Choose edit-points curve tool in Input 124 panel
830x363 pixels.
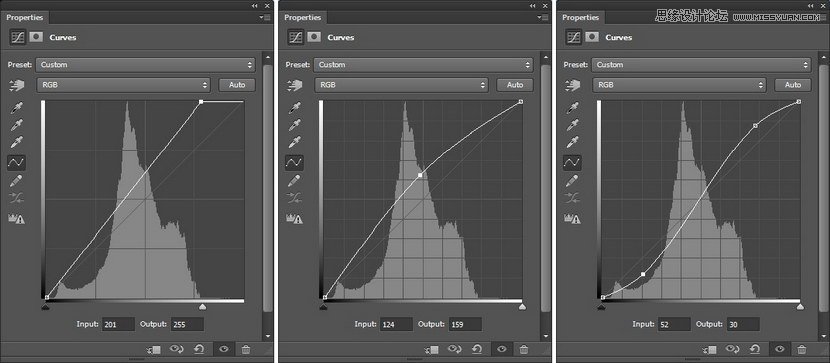[x=294, y=162]
